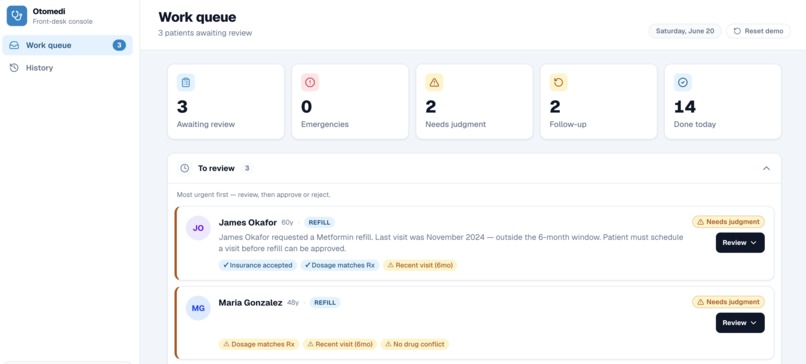This screenshot has width=806, height=364.
Task: Click the Work queue count badge 3
Action: tap(119, 45)
